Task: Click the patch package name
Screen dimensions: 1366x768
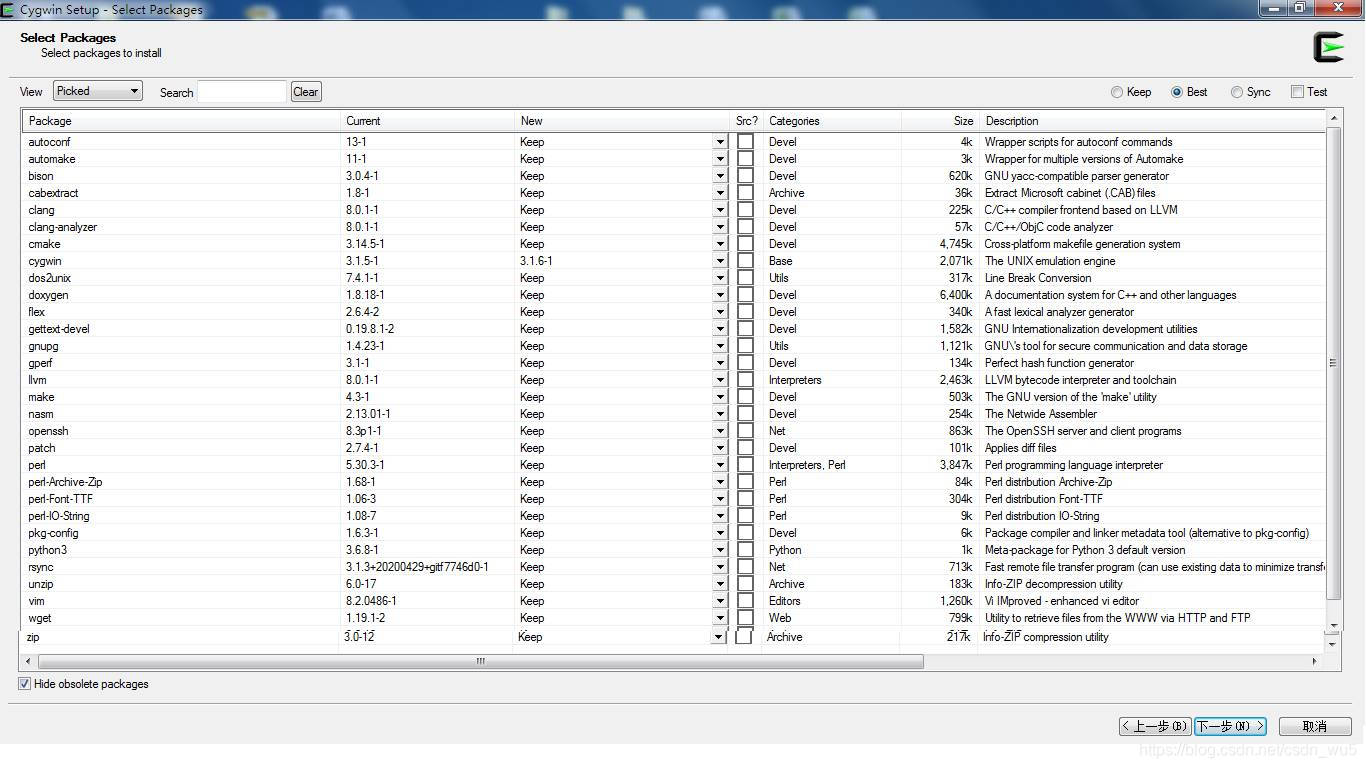Action: coord(42,448)
